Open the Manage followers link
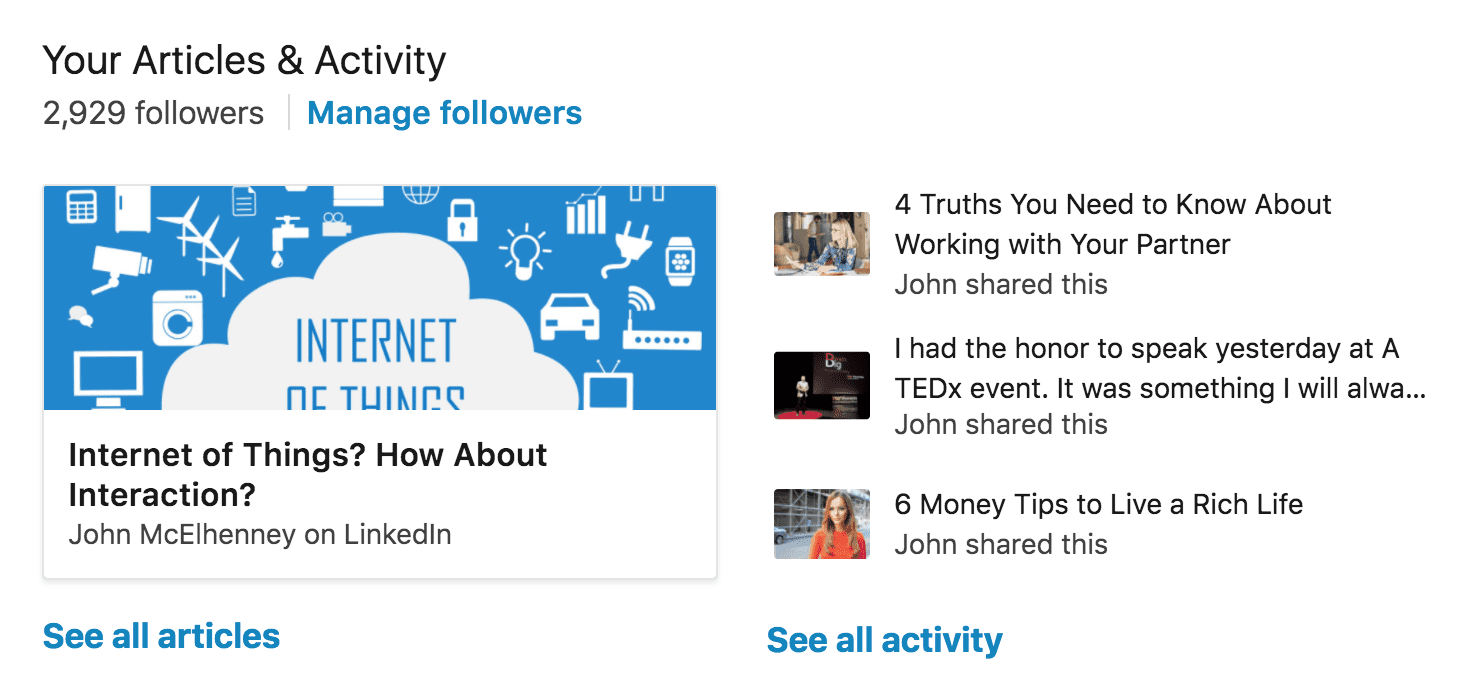Screen dimensions: 1470x692 [x=445, y=112]
